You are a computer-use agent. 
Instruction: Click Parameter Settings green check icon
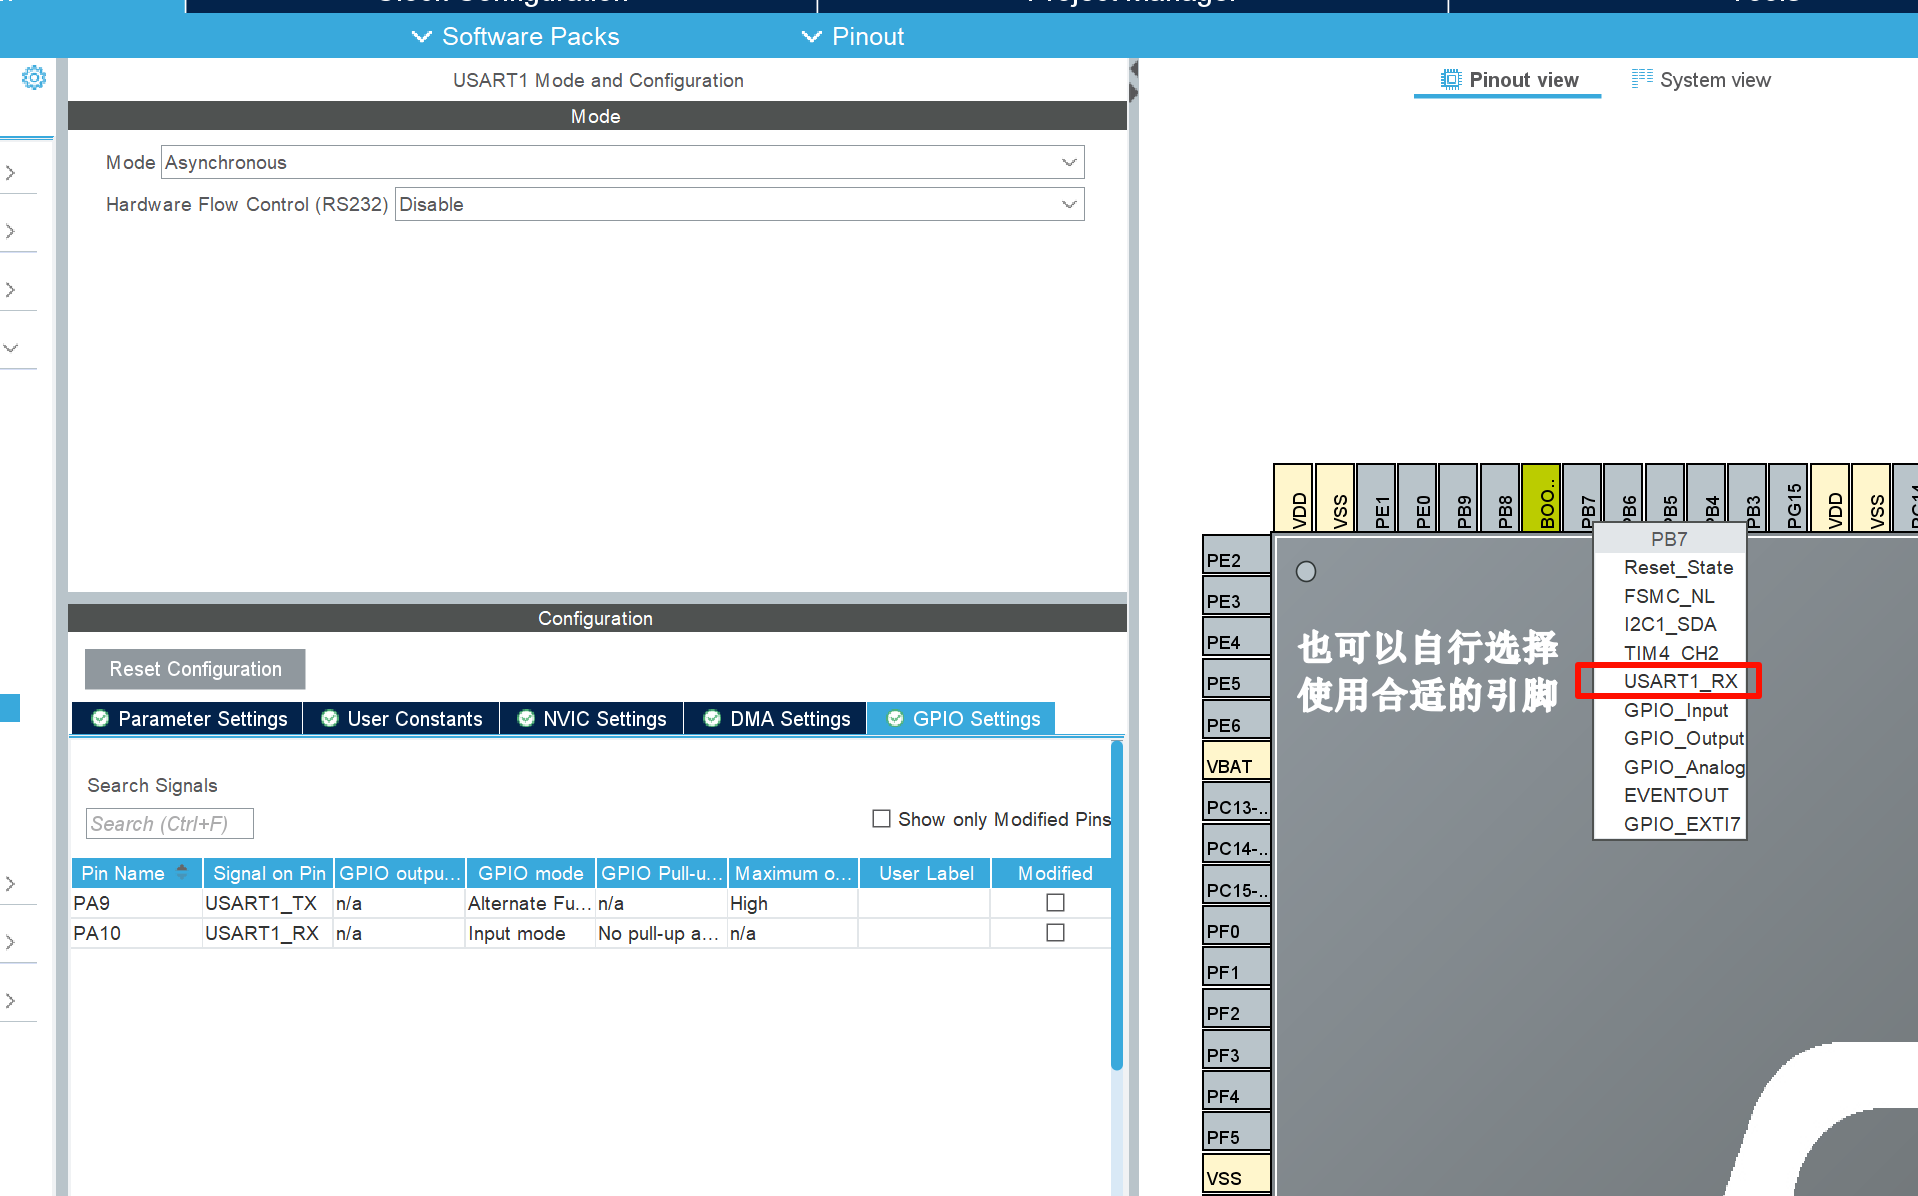click(x=100, y=719)
